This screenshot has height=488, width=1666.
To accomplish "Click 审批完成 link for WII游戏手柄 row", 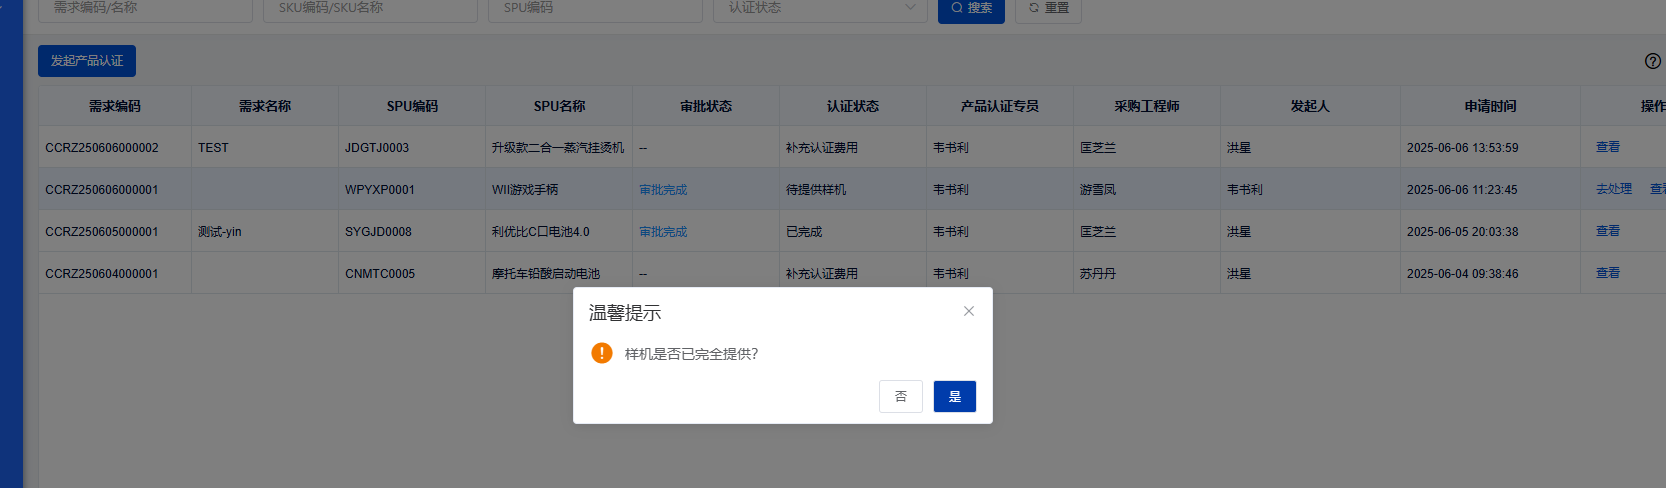I will click(x=663, y=190).
